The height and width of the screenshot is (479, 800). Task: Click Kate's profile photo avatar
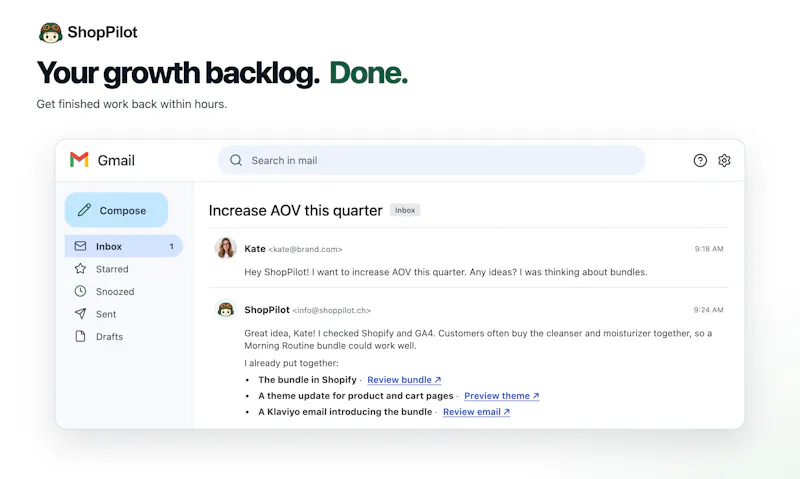[x=226, y=248]
